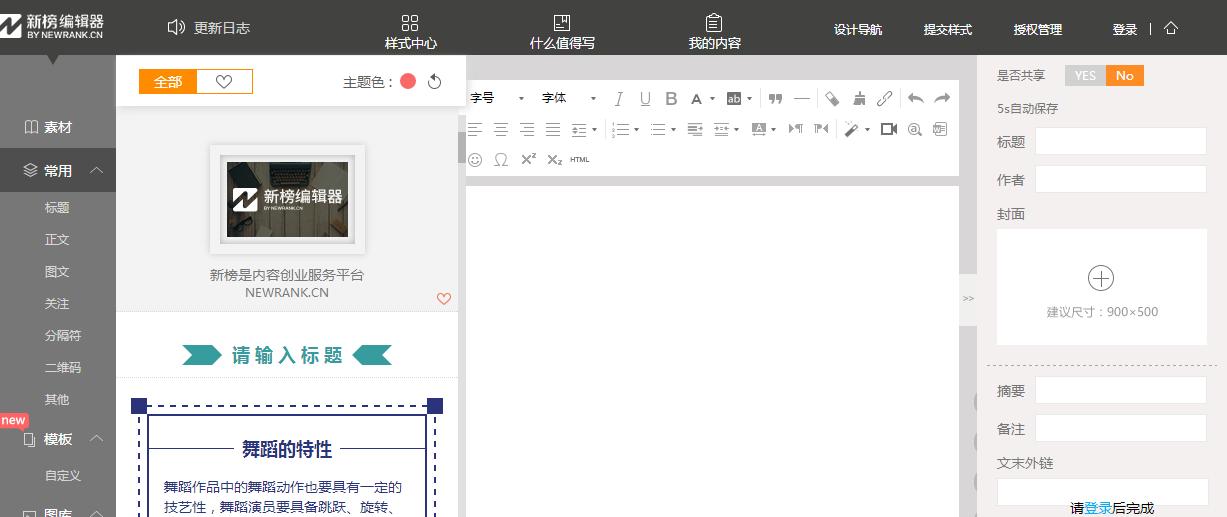Apply bold formatting in editor toolbar

click(x=671, y=98)
